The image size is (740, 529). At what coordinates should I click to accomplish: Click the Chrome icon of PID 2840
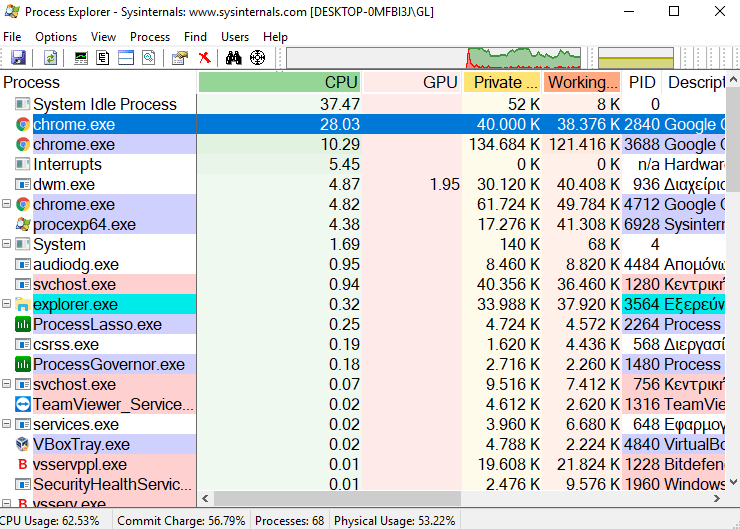23,125
